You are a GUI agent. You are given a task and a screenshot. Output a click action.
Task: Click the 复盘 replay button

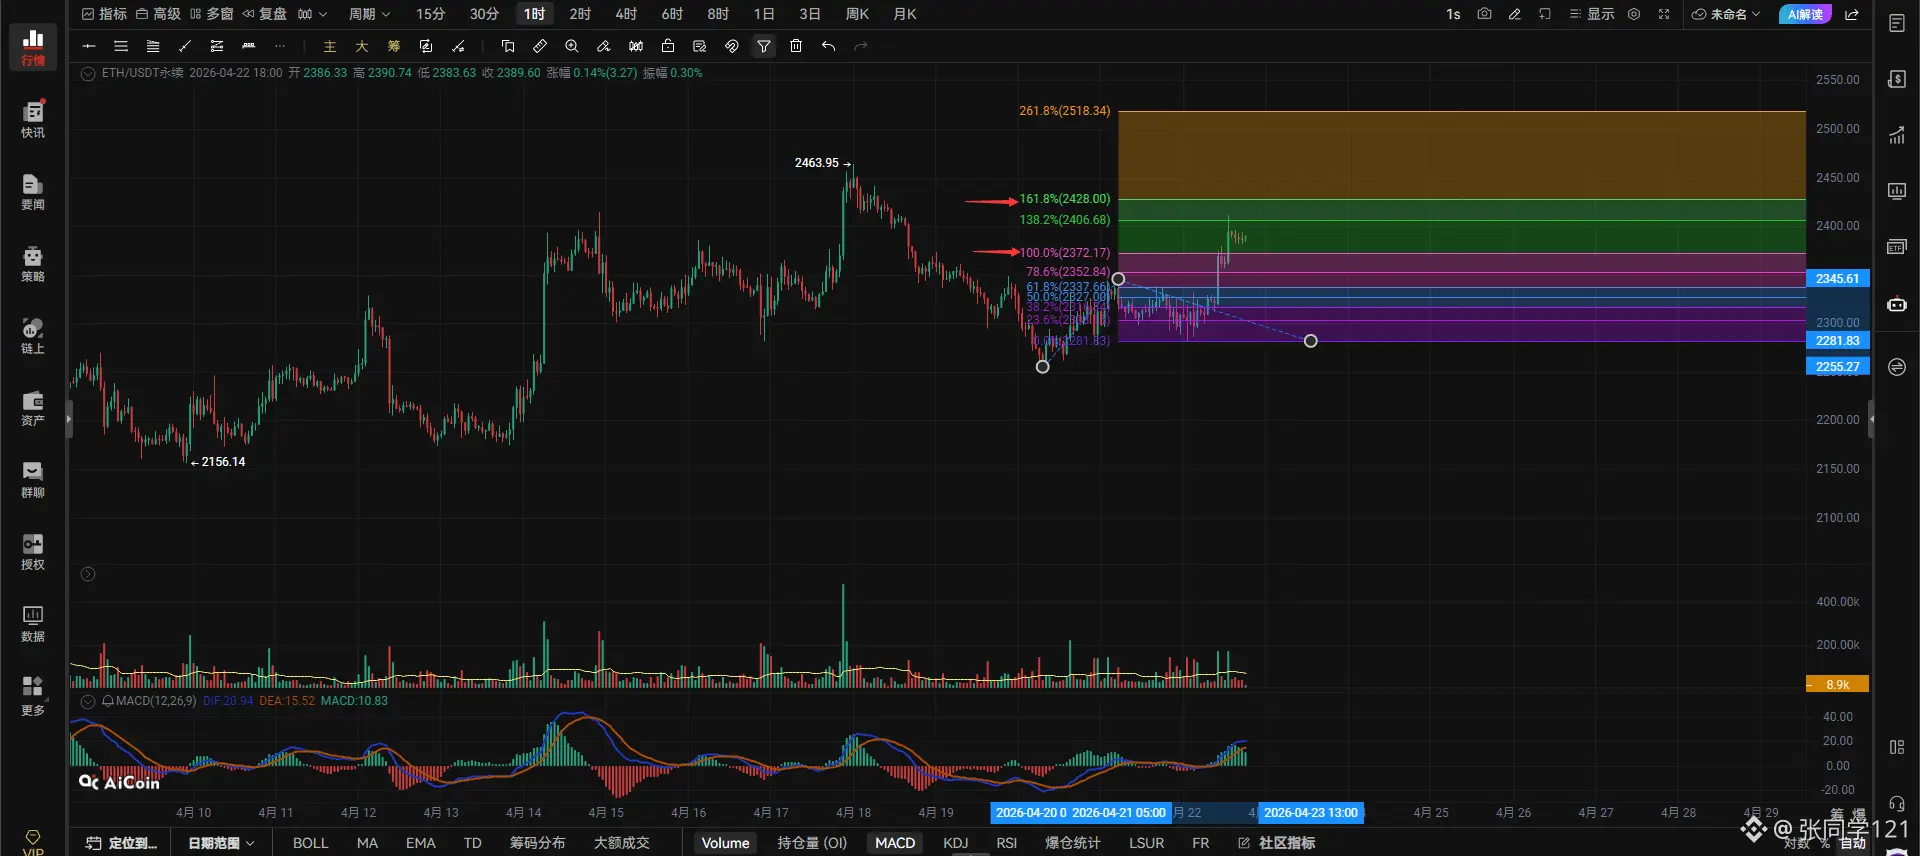tap(264, 14)
